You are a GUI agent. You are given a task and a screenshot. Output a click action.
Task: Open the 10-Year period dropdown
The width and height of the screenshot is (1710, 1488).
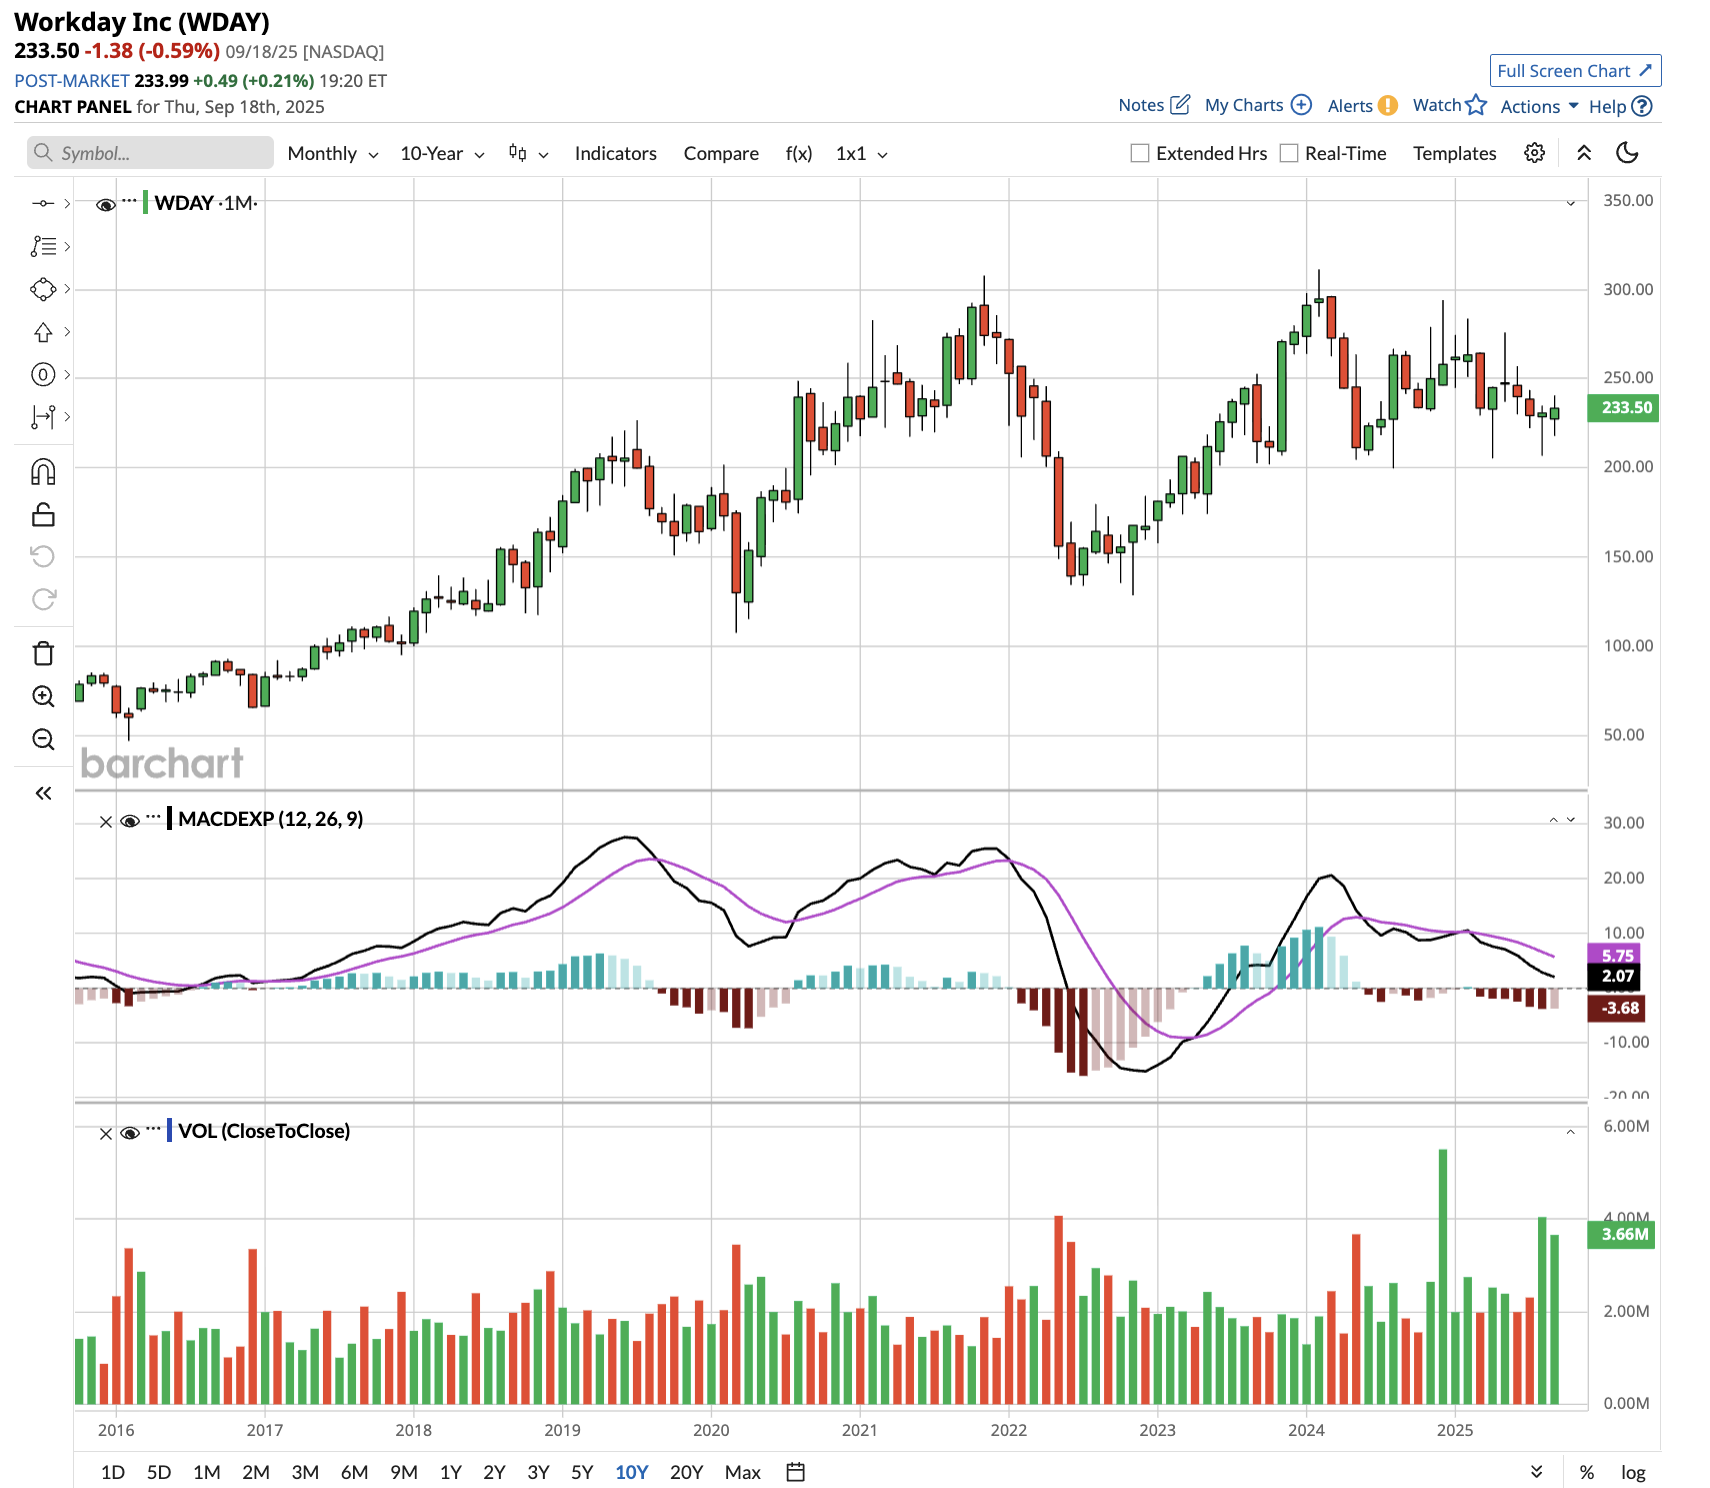[442, 153]
